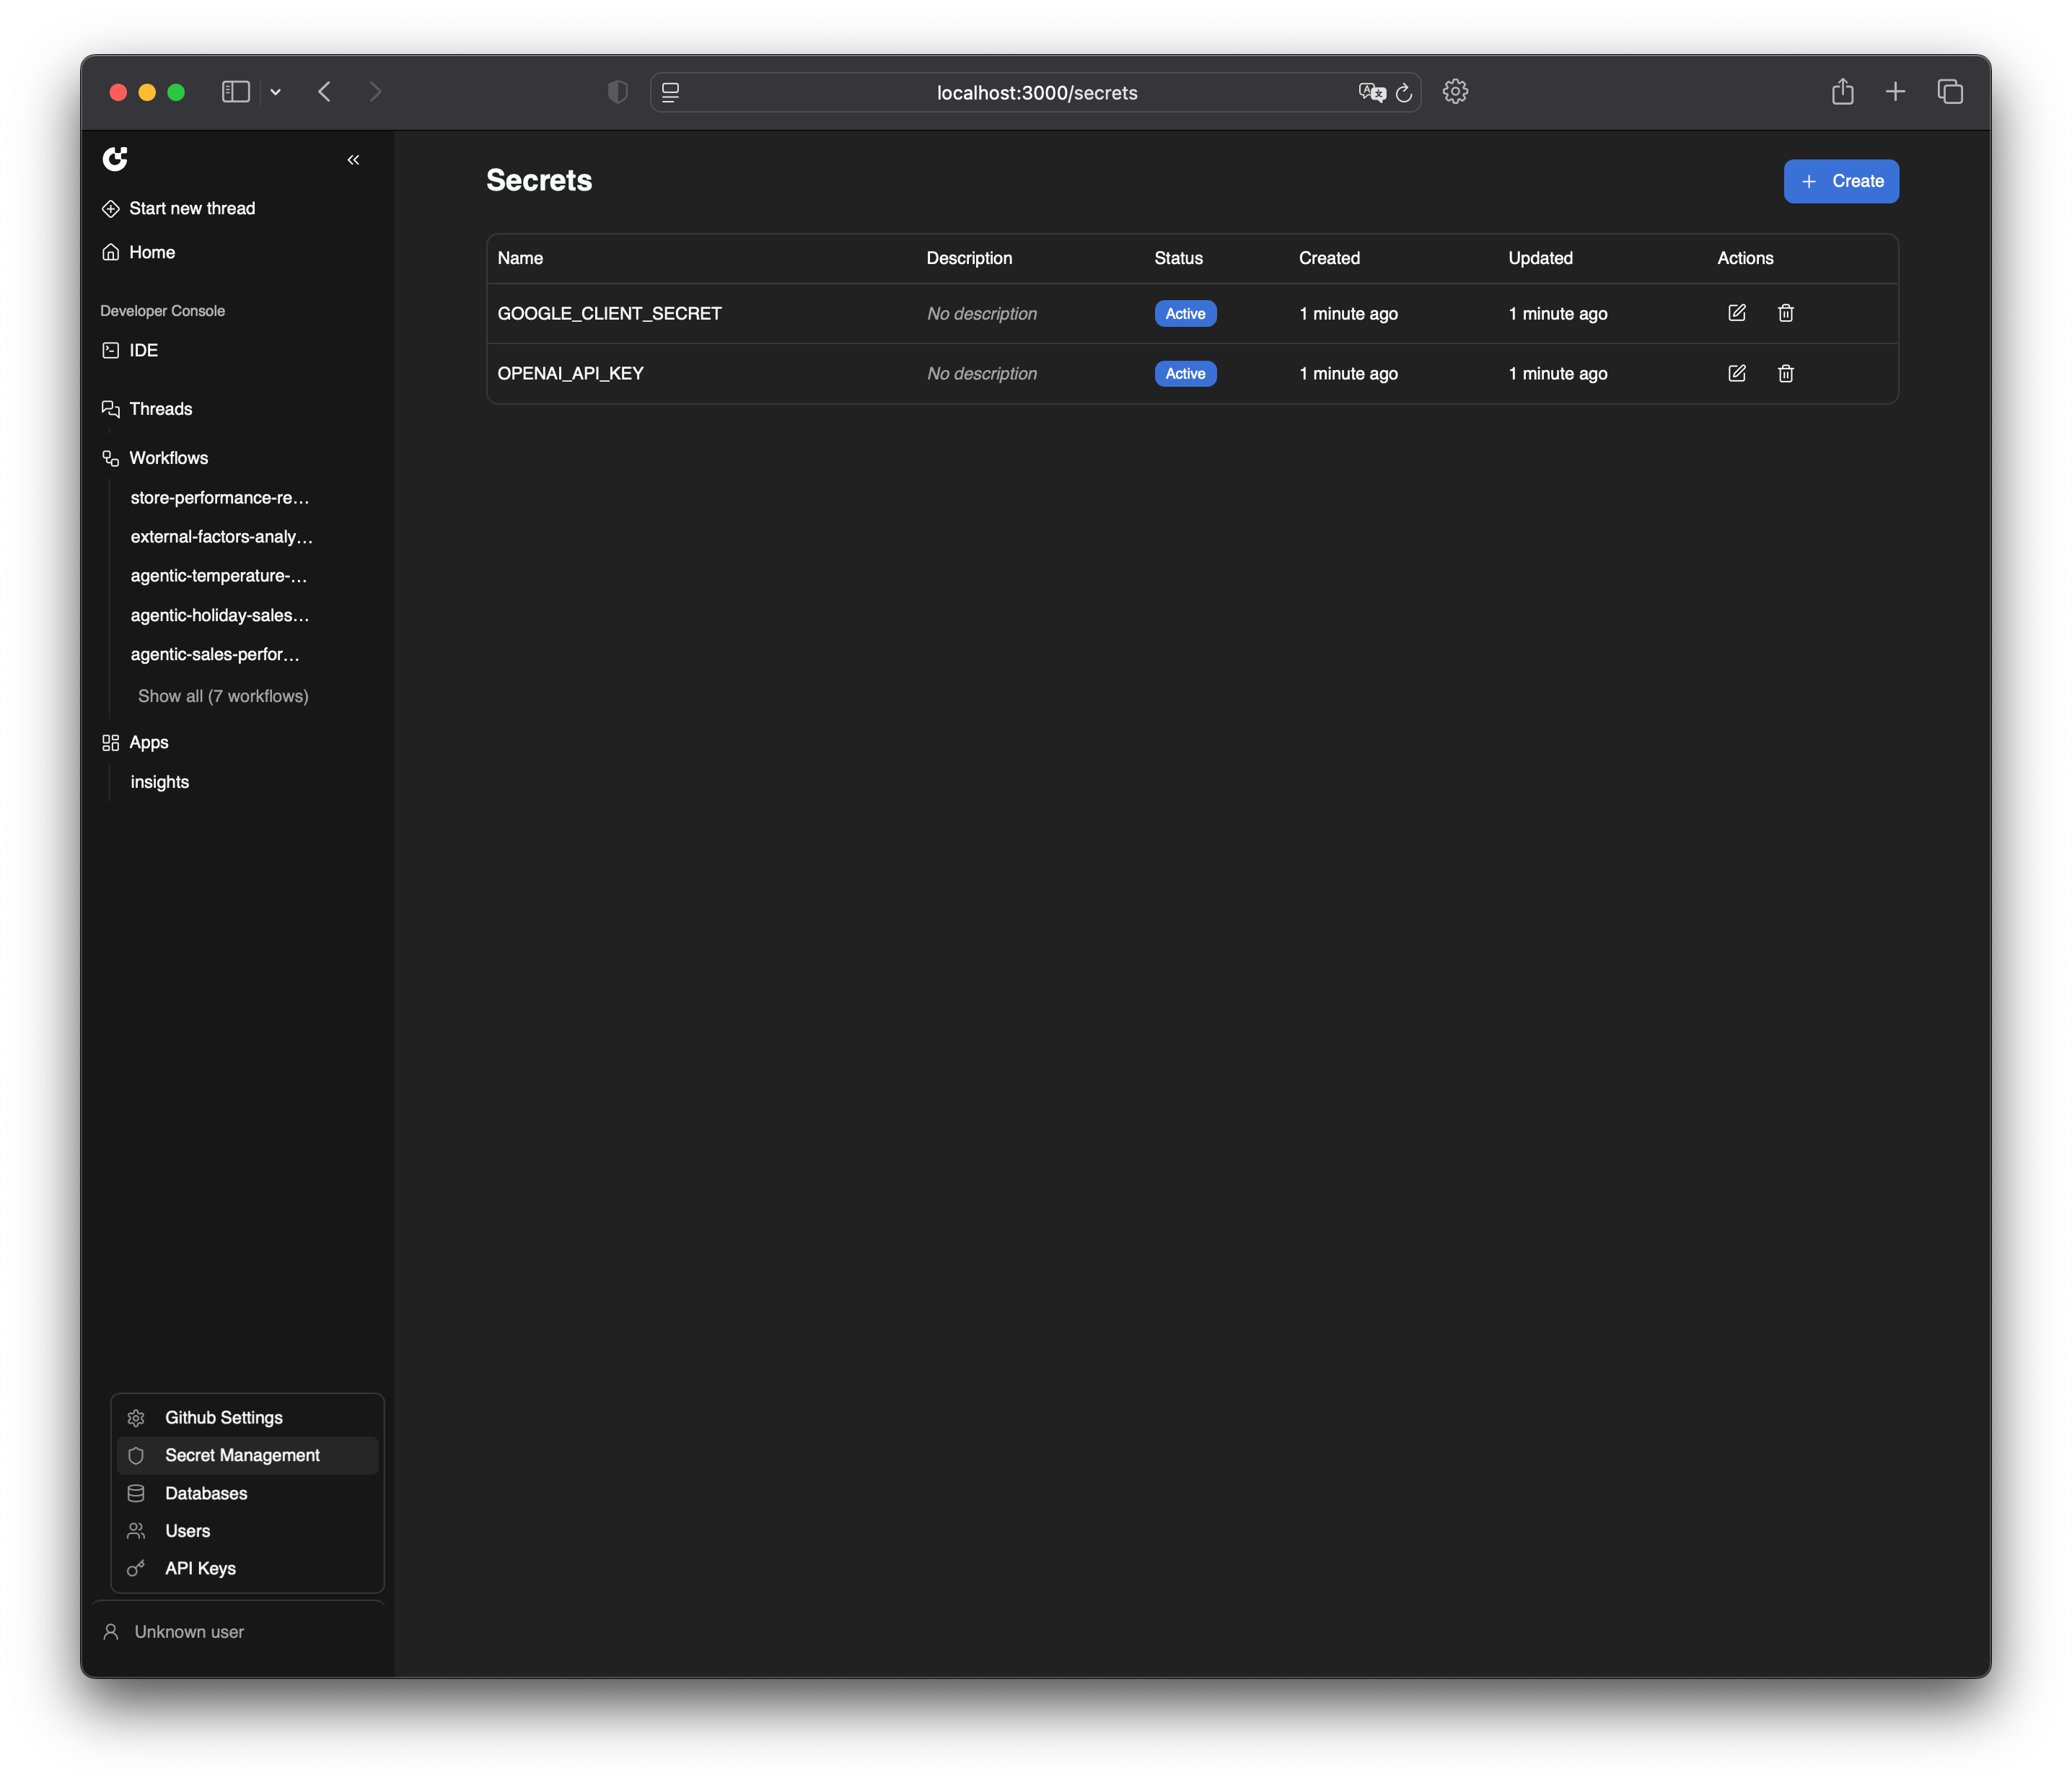Click the app logo icon
The height and width of the screenshot is (1785, 2072).
coord(115,159)
